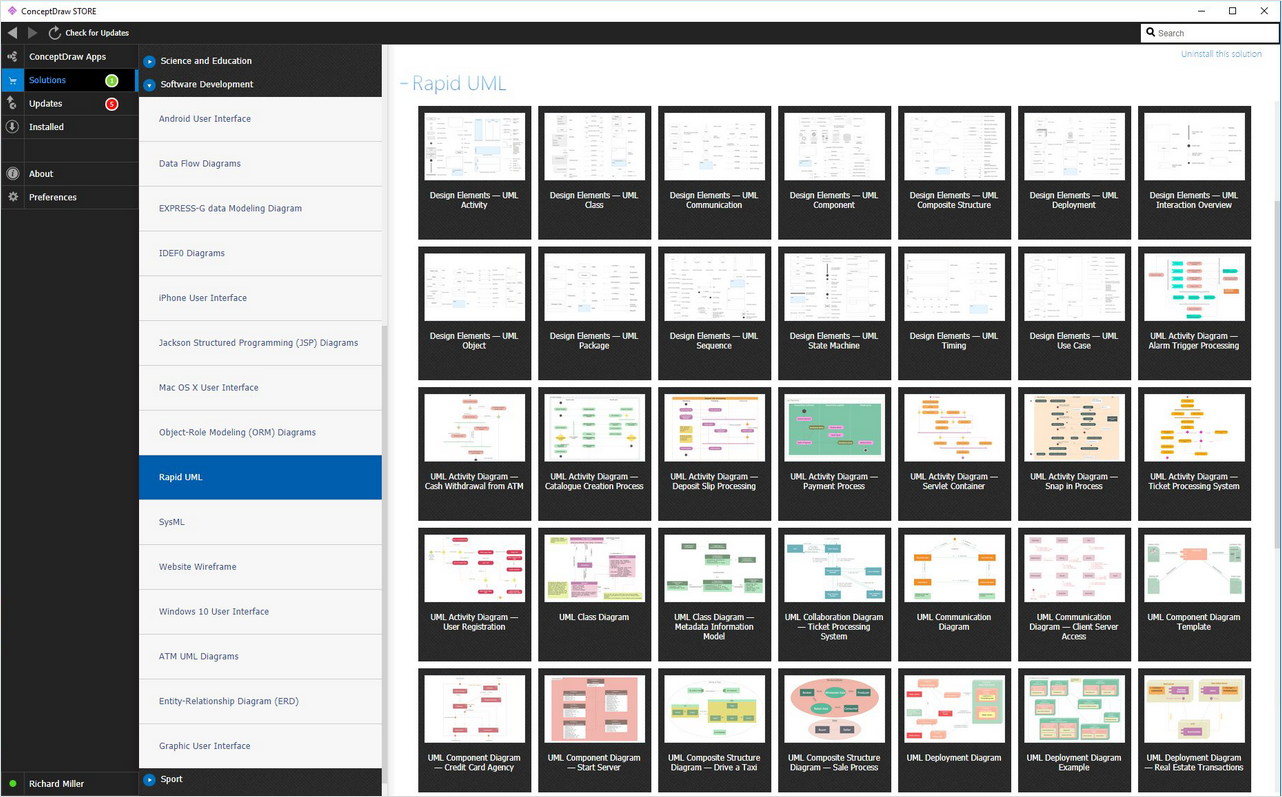Screen dimensions: 1282x797
Task: Expand the Sport category
Action: coord(149,779)
